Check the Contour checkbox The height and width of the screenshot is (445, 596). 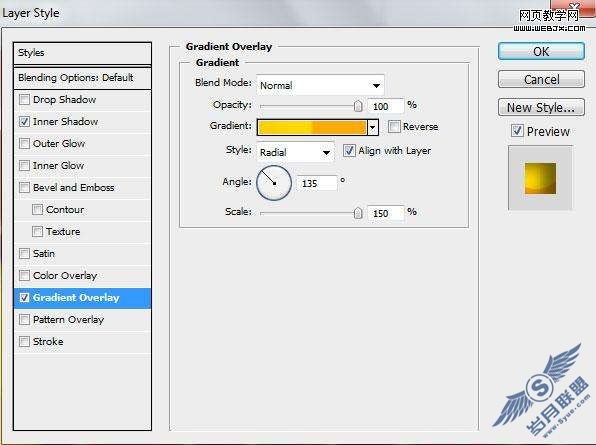pyautogui.click(x=37, y=210)
